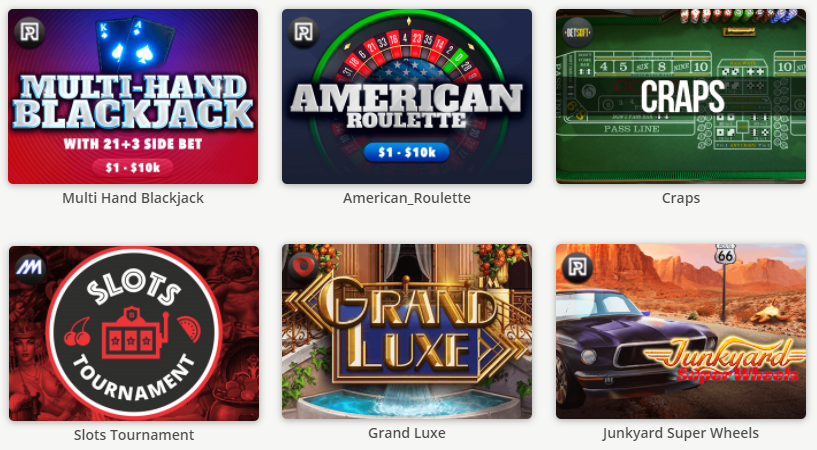
Task: Click the provider badge on Junkyard Super Wheels
Action: point(577,267)
